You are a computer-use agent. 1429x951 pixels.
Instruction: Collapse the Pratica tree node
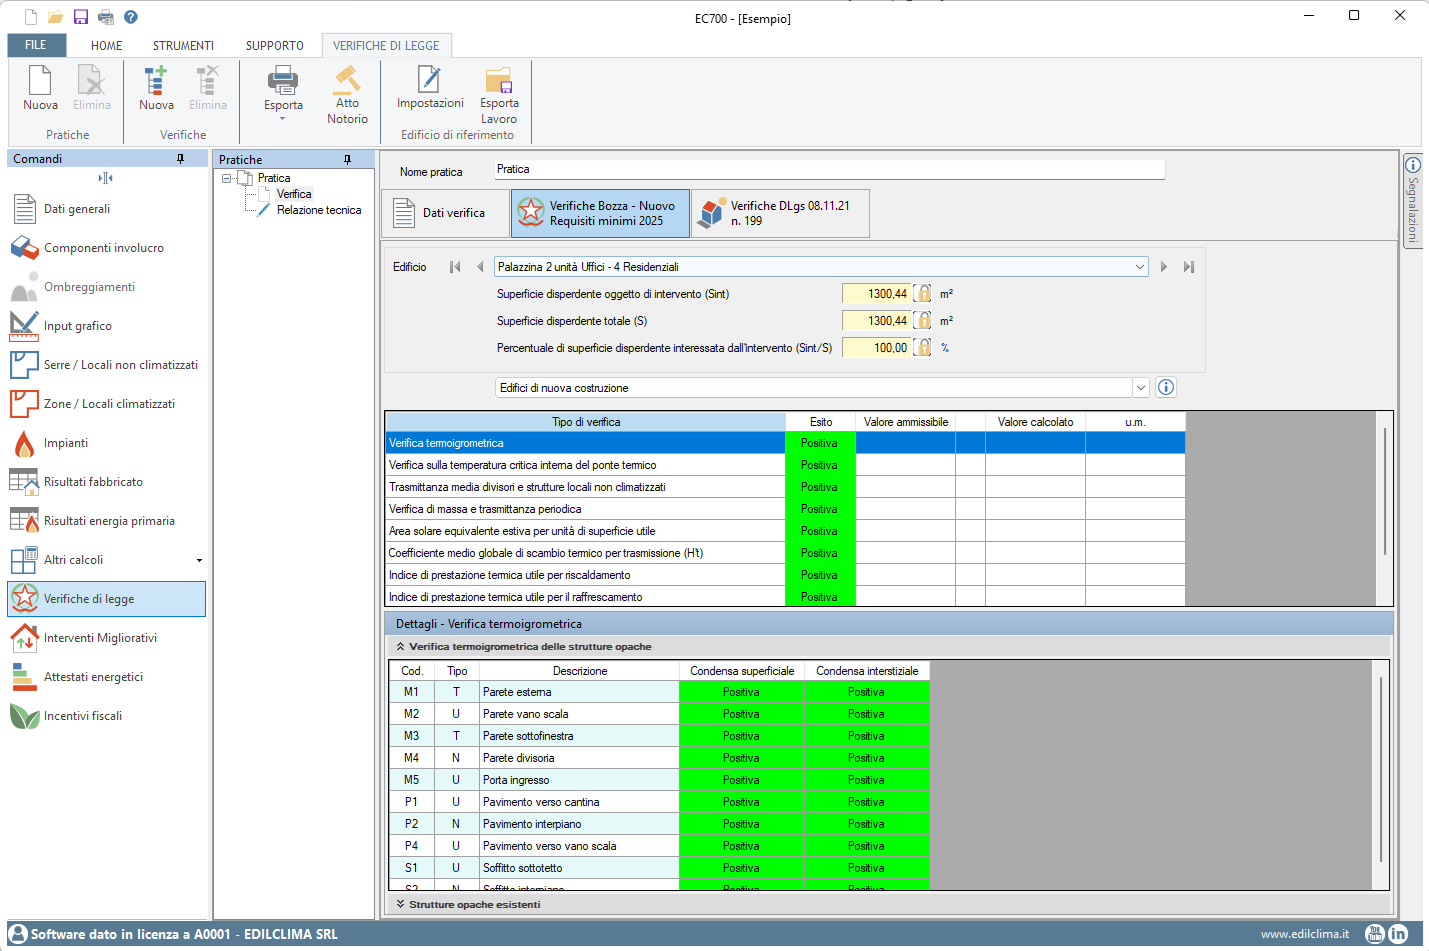(227, 178)
